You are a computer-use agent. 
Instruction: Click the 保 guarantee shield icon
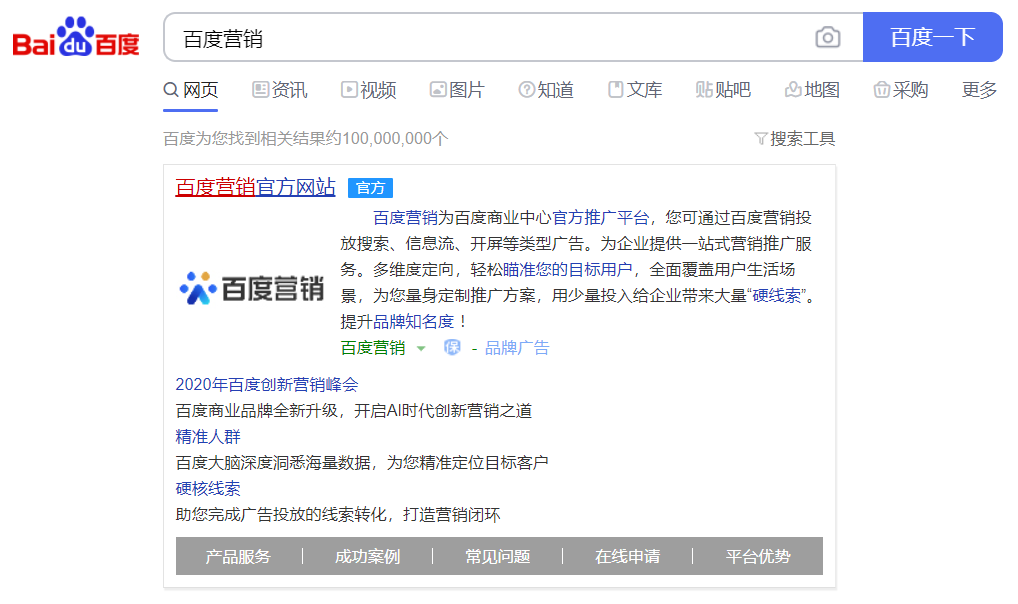[x=452, y=347]
